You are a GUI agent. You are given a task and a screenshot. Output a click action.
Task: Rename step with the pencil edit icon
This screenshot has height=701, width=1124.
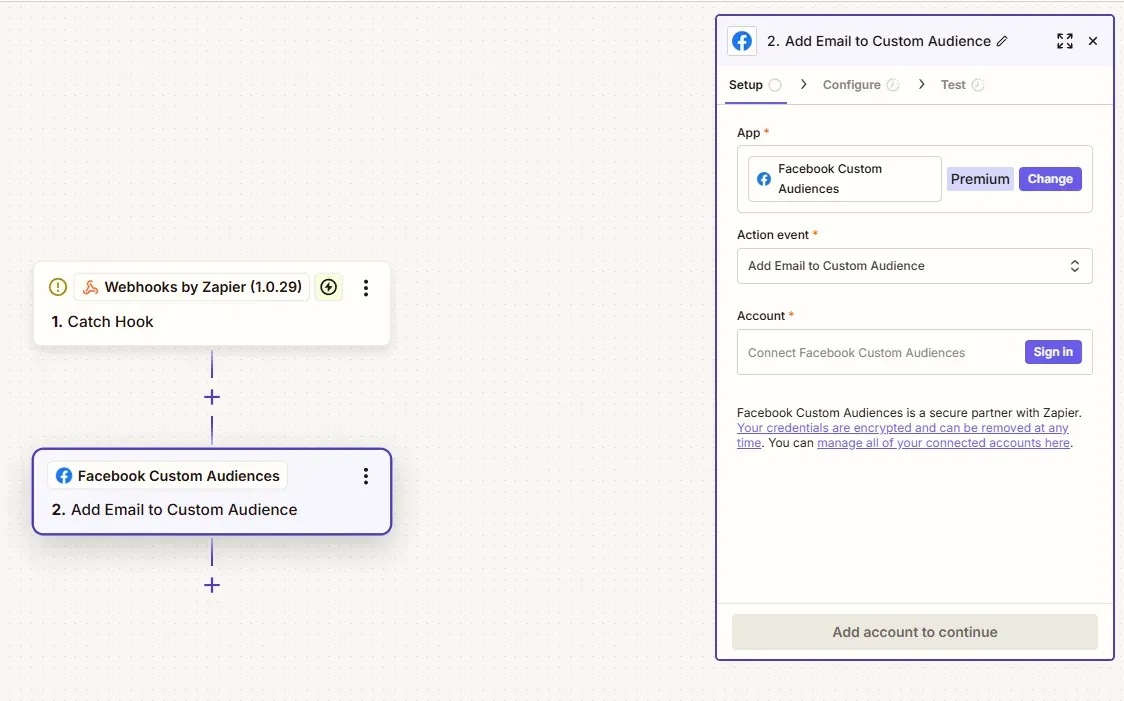(x=1002, y=42)
